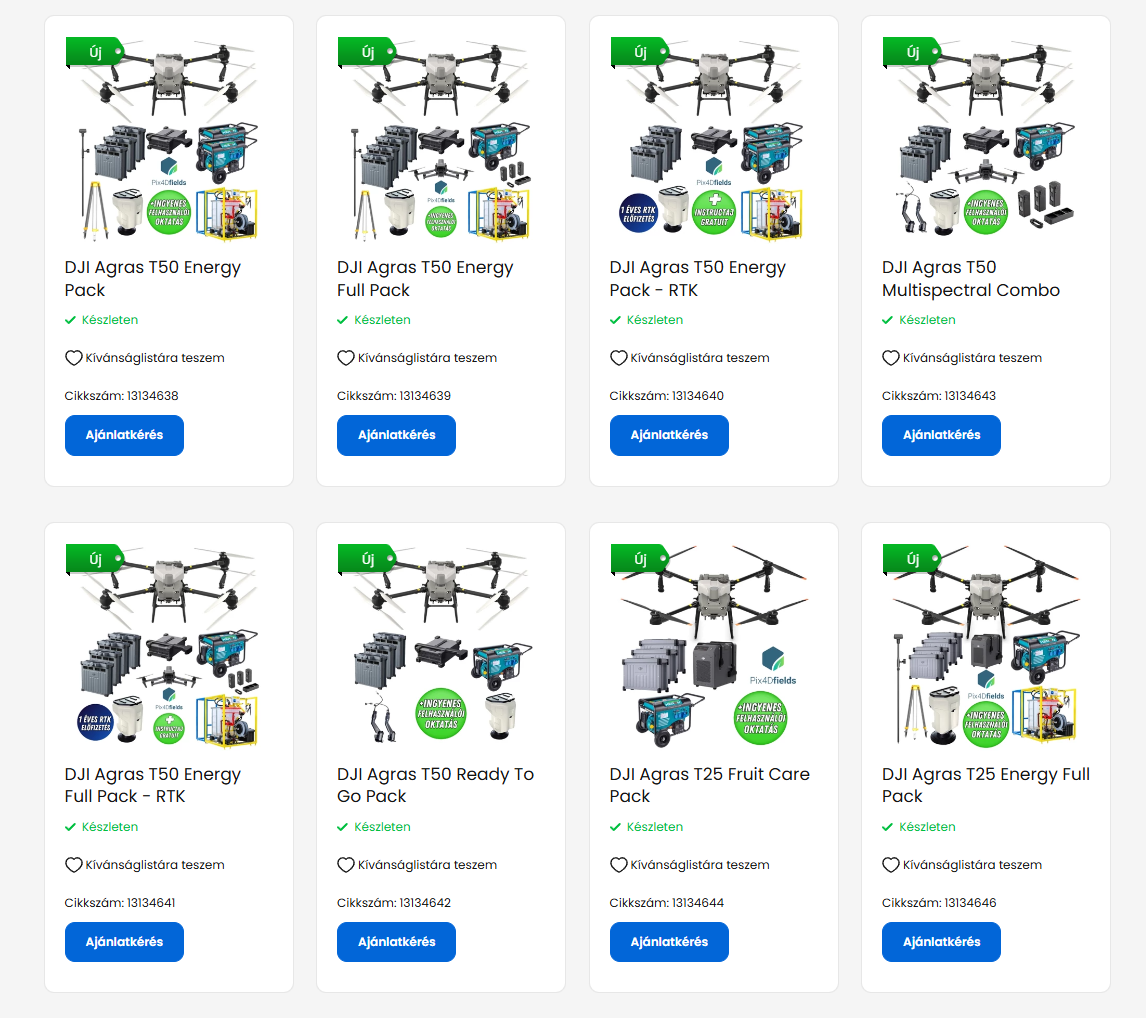Screen dimensions: 1146x1018
Task: Open DJI Agras T50 Energy Full Pack title
Action: [x=425, y=279]
